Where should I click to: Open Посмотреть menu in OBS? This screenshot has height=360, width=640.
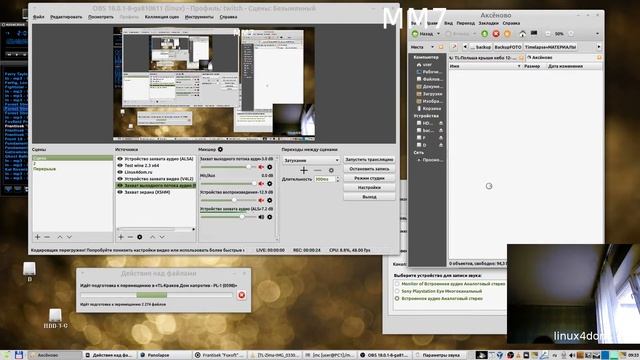[x=101, y=17]
